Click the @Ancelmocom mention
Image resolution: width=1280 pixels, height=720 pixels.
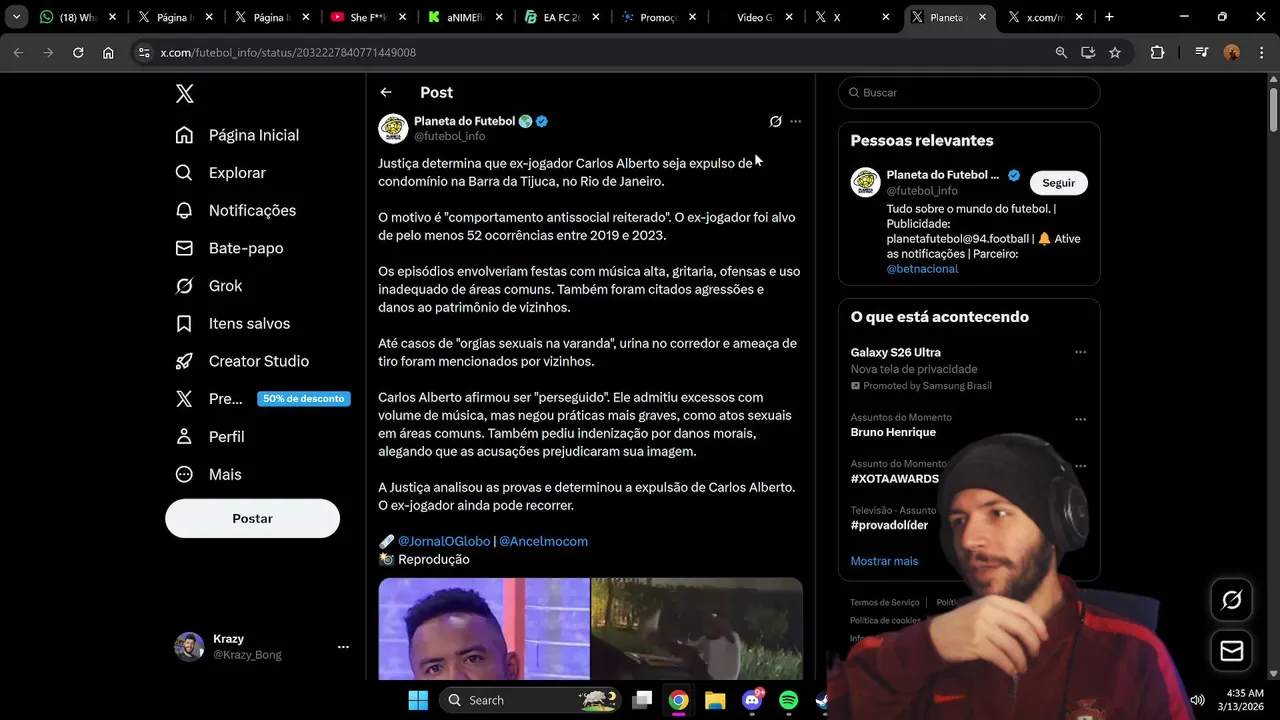point(543,541)
